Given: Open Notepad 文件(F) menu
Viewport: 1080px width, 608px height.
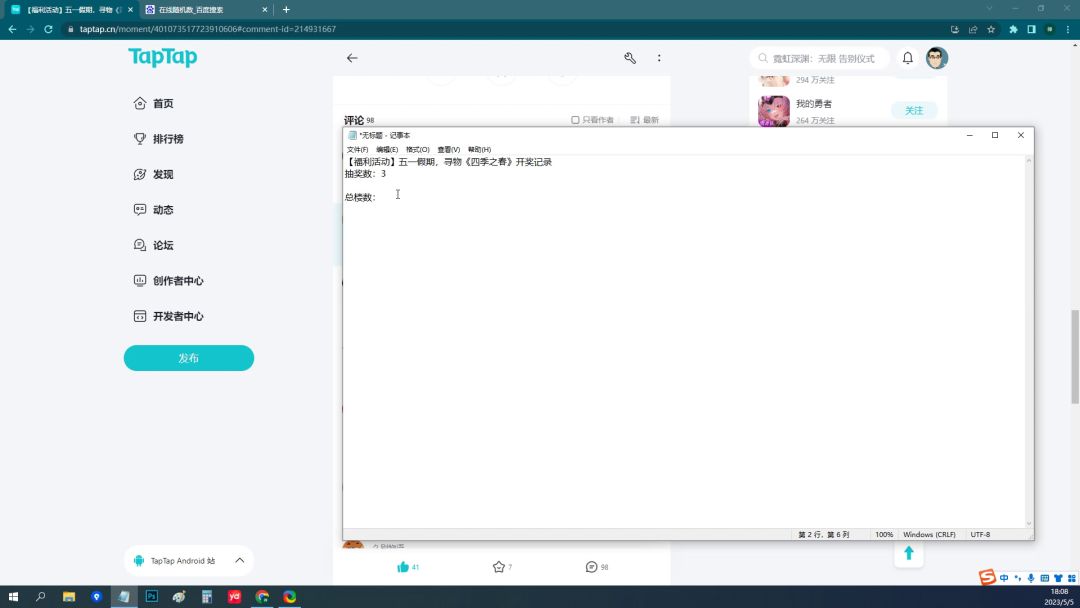Looking at the screenshot, I should point(357,149).
